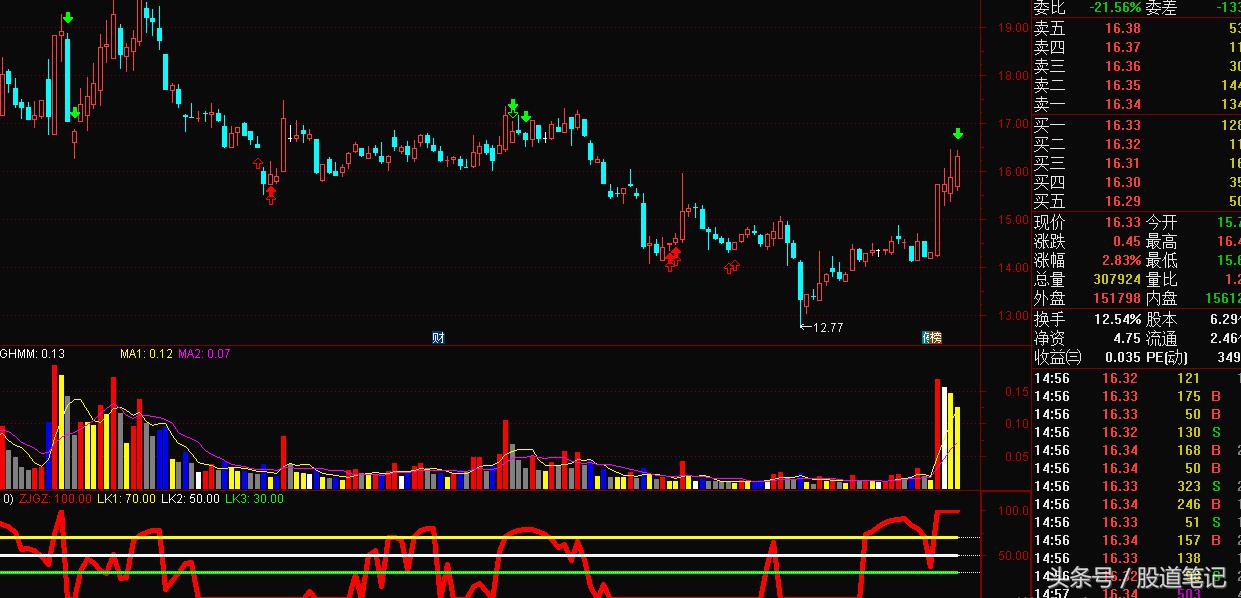Click the 100.0 oscillator axis label
The height and width of the screenshot is (598, 1241).
point(1015,510)
